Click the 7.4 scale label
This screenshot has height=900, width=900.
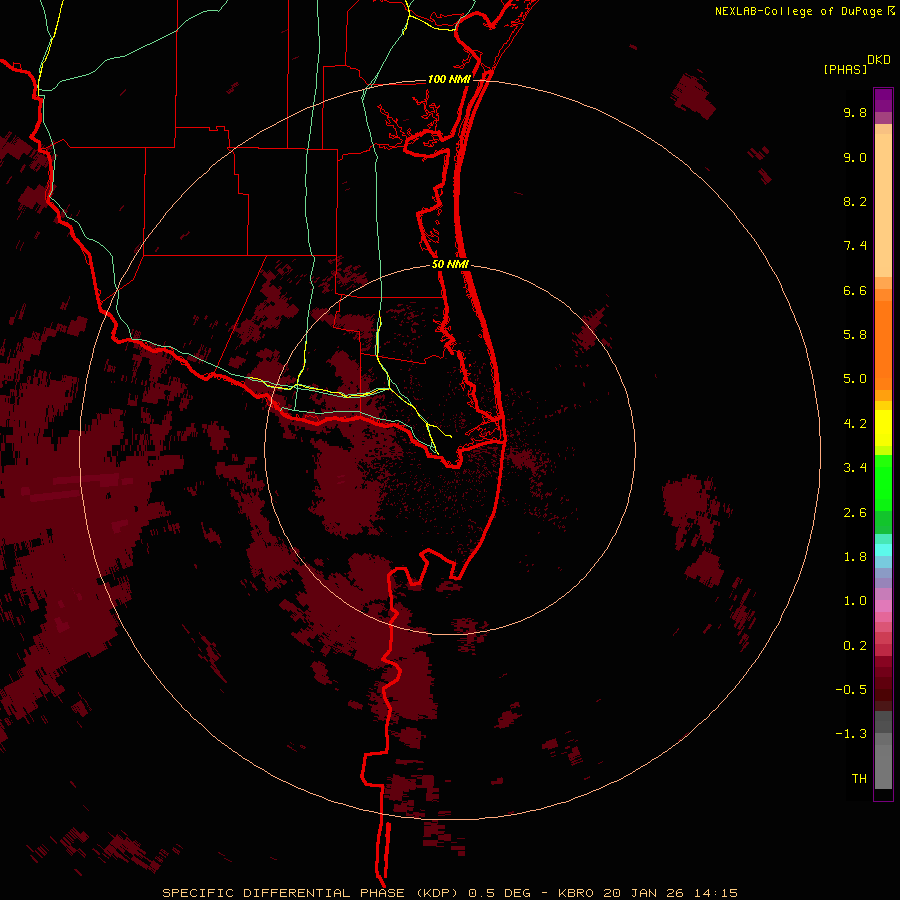tap(855, 246)
